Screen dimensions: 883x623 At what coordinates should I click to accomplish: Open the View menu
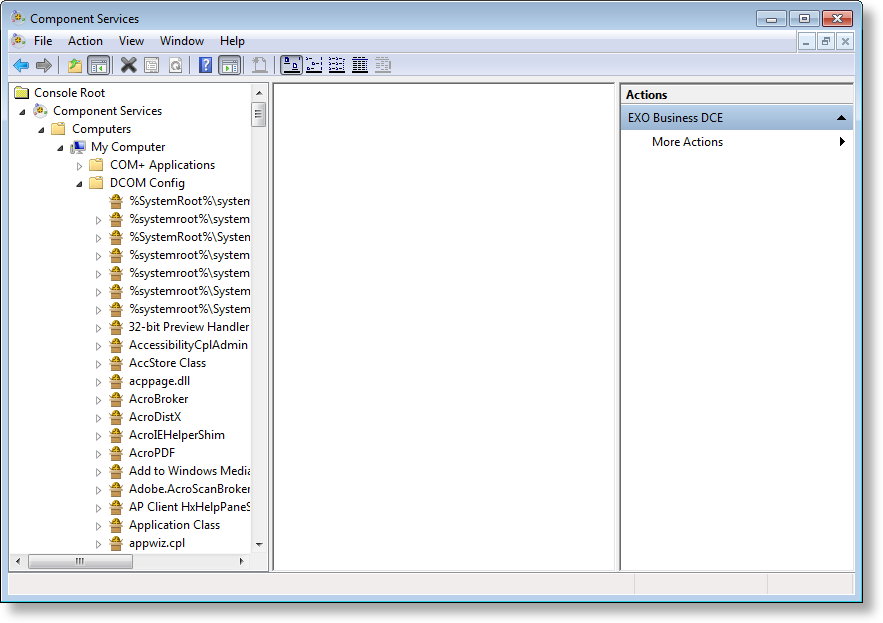131,41
